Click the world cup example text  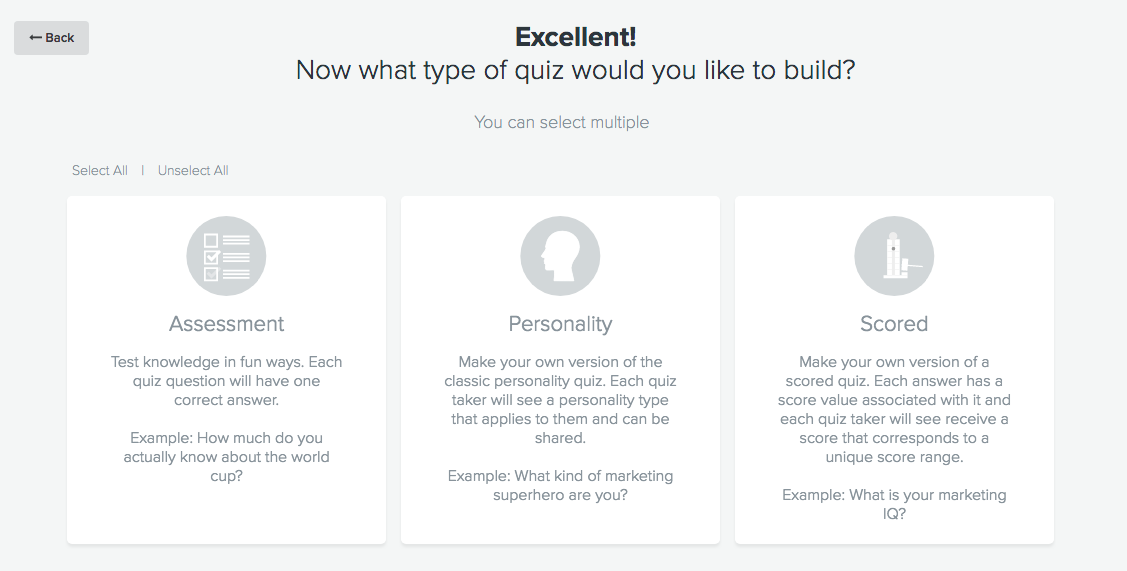[226, 457]
